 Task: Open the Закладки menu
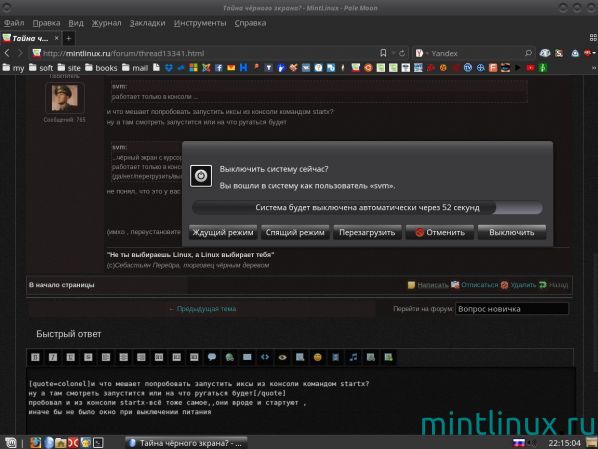[147, 23]
